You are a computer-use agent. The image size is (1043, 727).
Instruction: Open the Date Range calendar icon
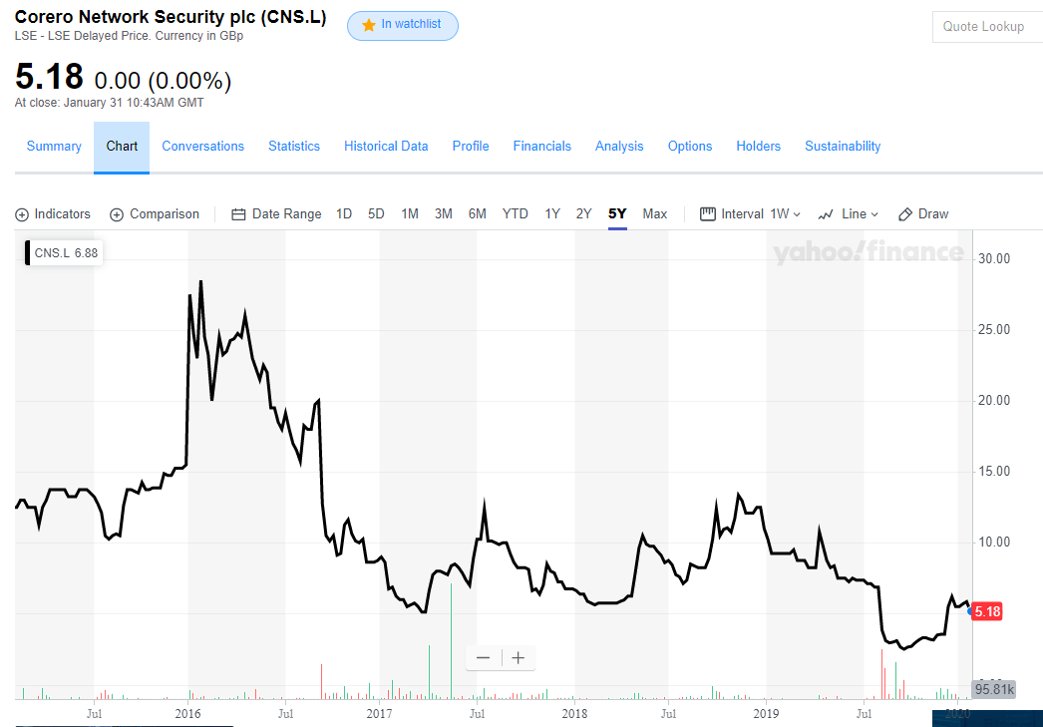(238, 214)
